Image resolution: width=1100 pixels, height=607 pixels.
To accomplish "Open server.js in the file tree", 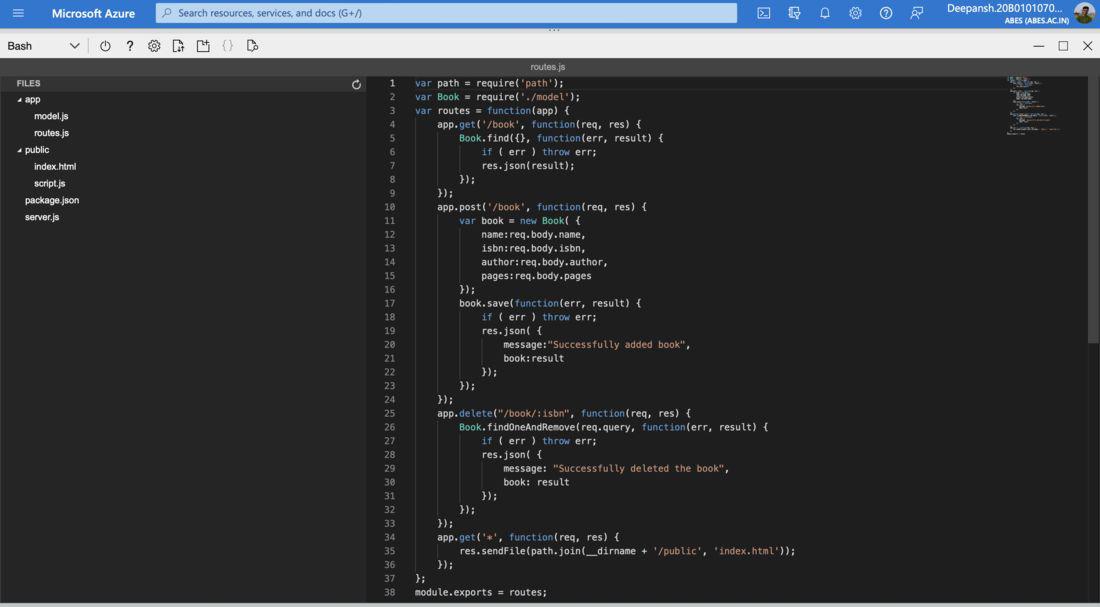I will point(42,218).
